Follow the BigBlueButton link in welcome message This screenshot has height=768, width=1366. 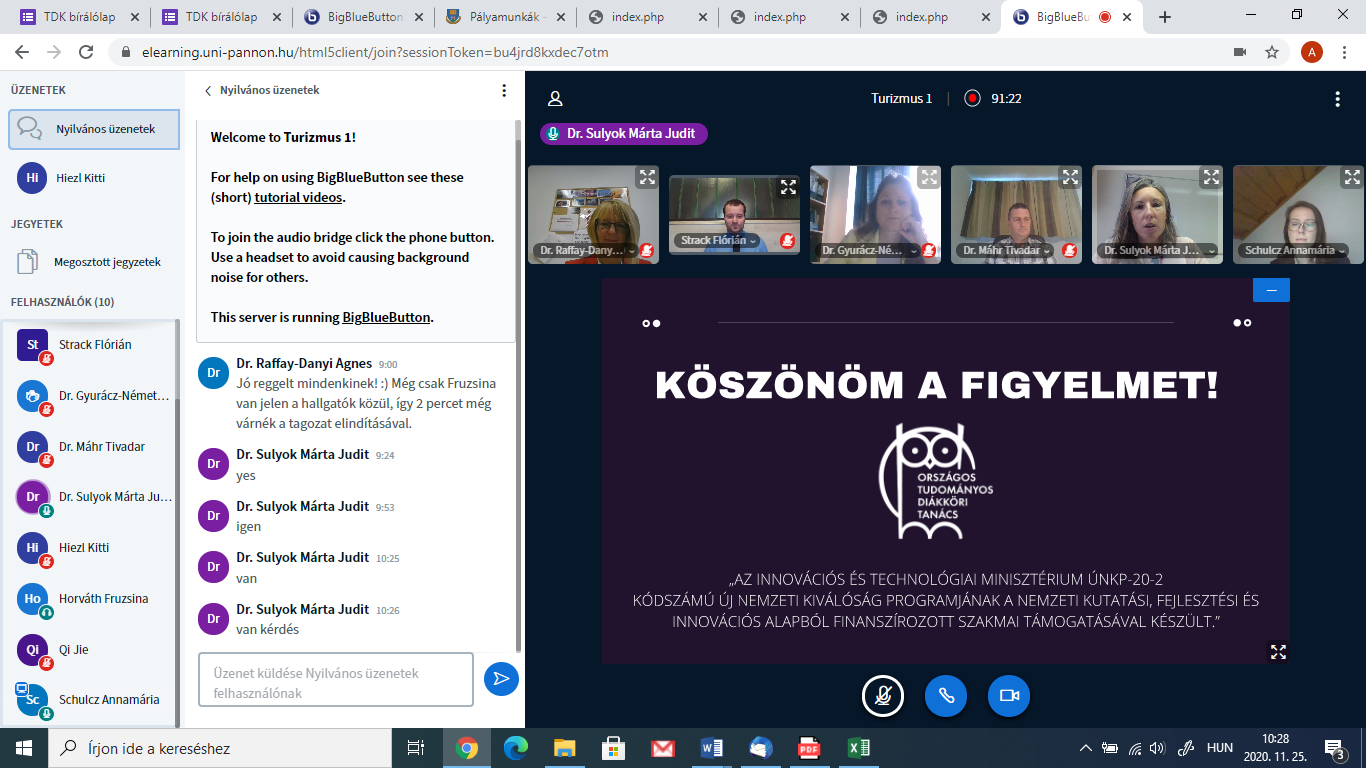click(386, 317)
